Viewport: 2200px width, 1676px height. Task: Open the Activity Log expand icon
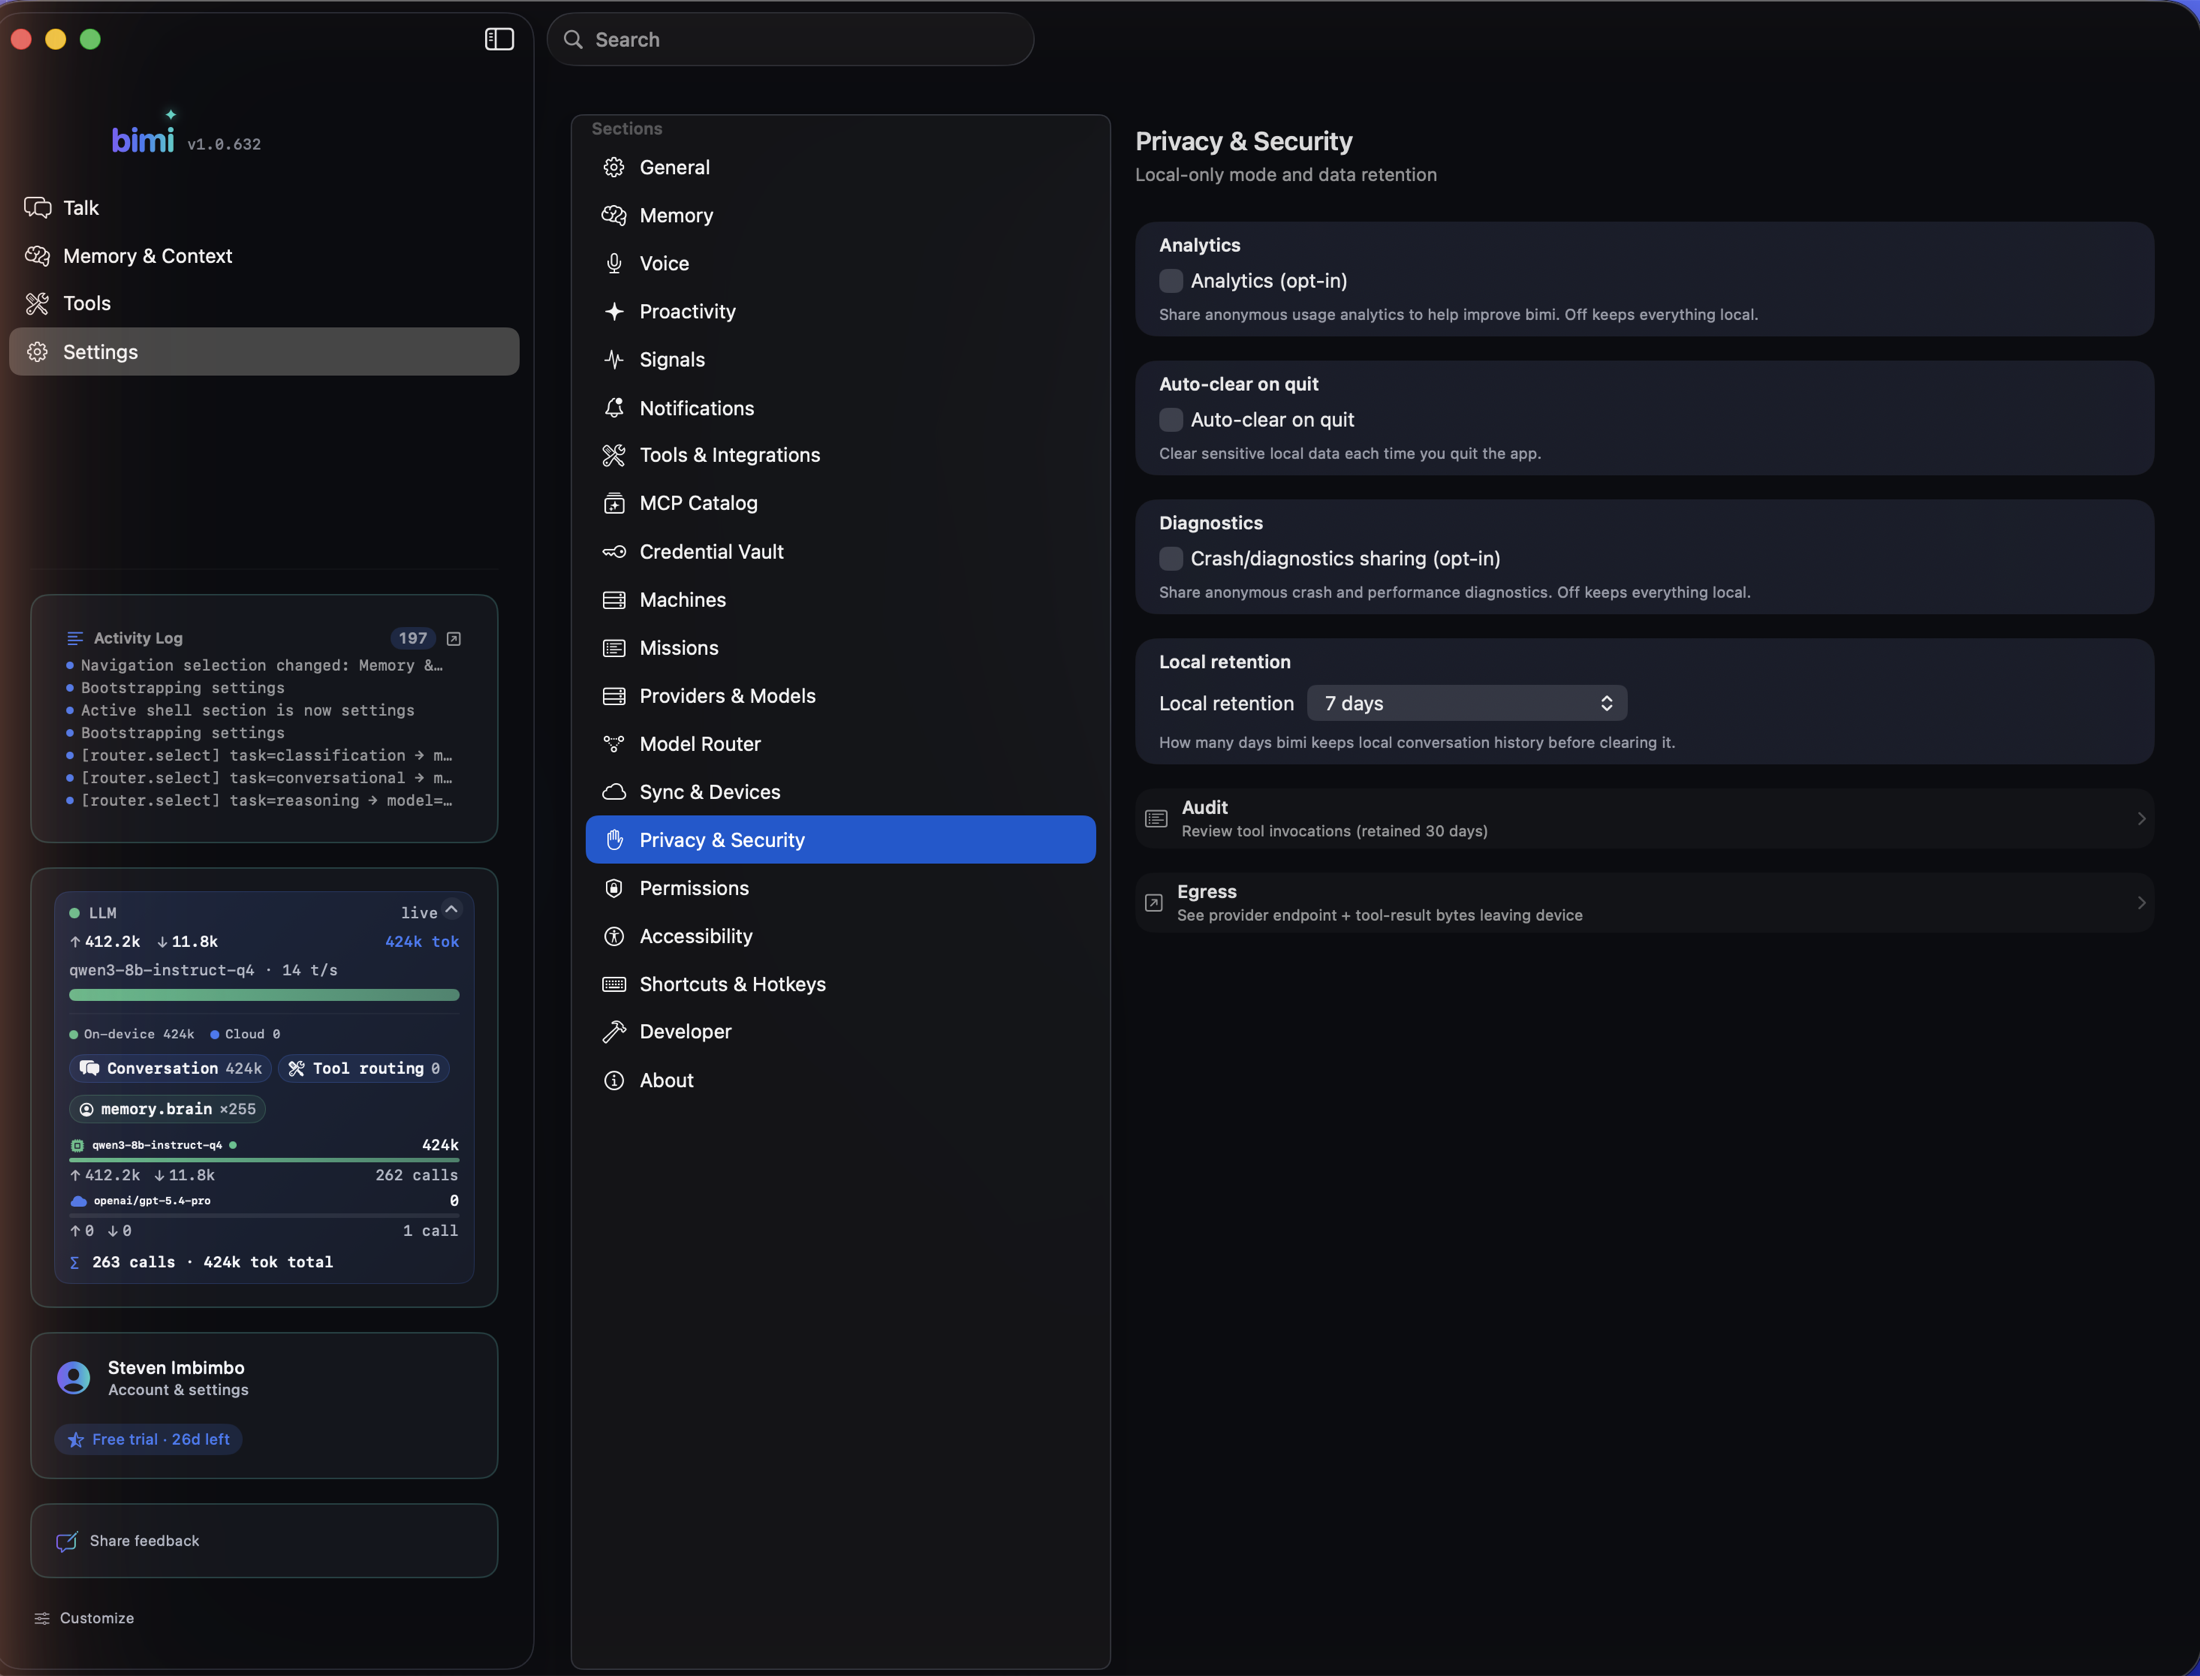[x=454, y=638]
